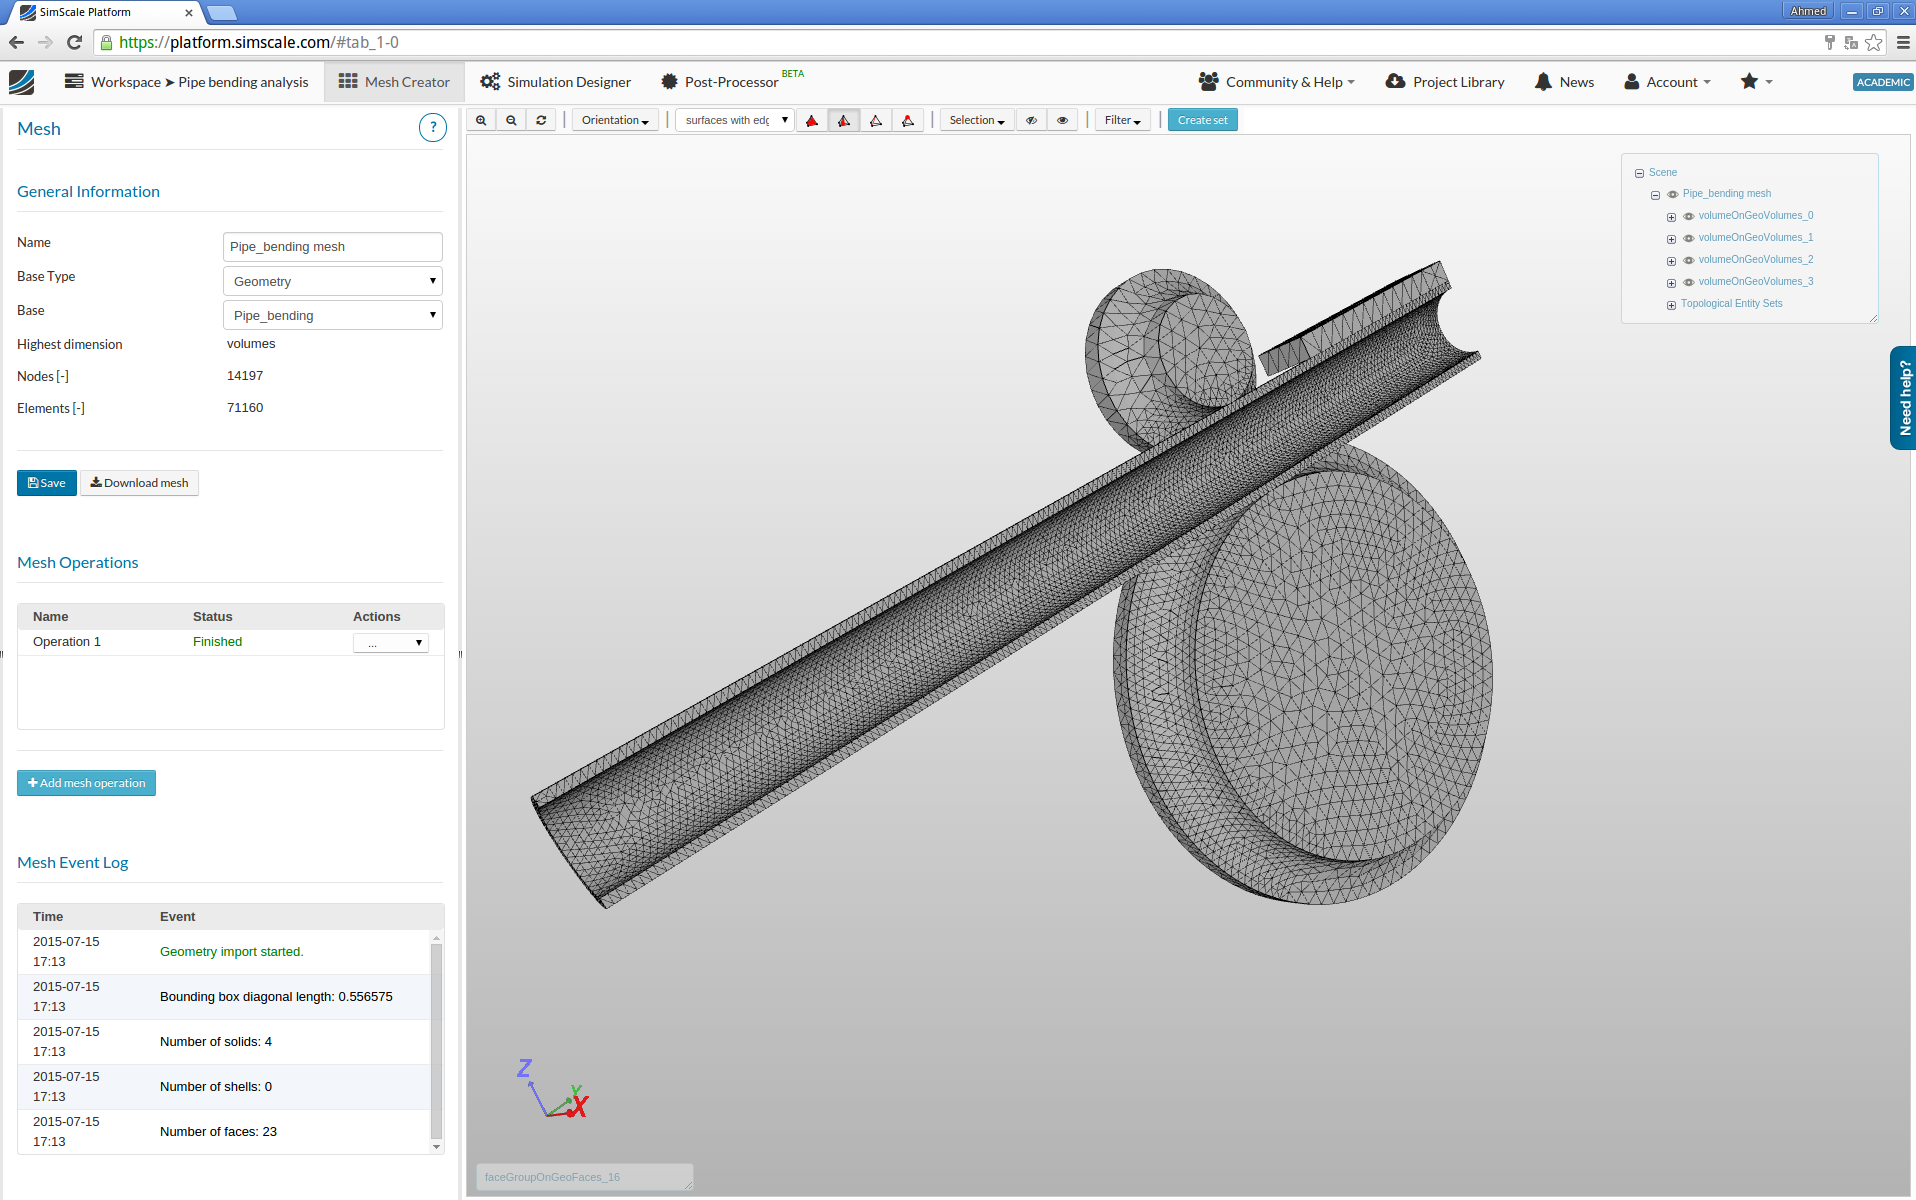The height and width of the screenshot is (1200, 1916).
Task: Click the Mesh Event Log scrollbar
Action: click(x=436, y=1042)
